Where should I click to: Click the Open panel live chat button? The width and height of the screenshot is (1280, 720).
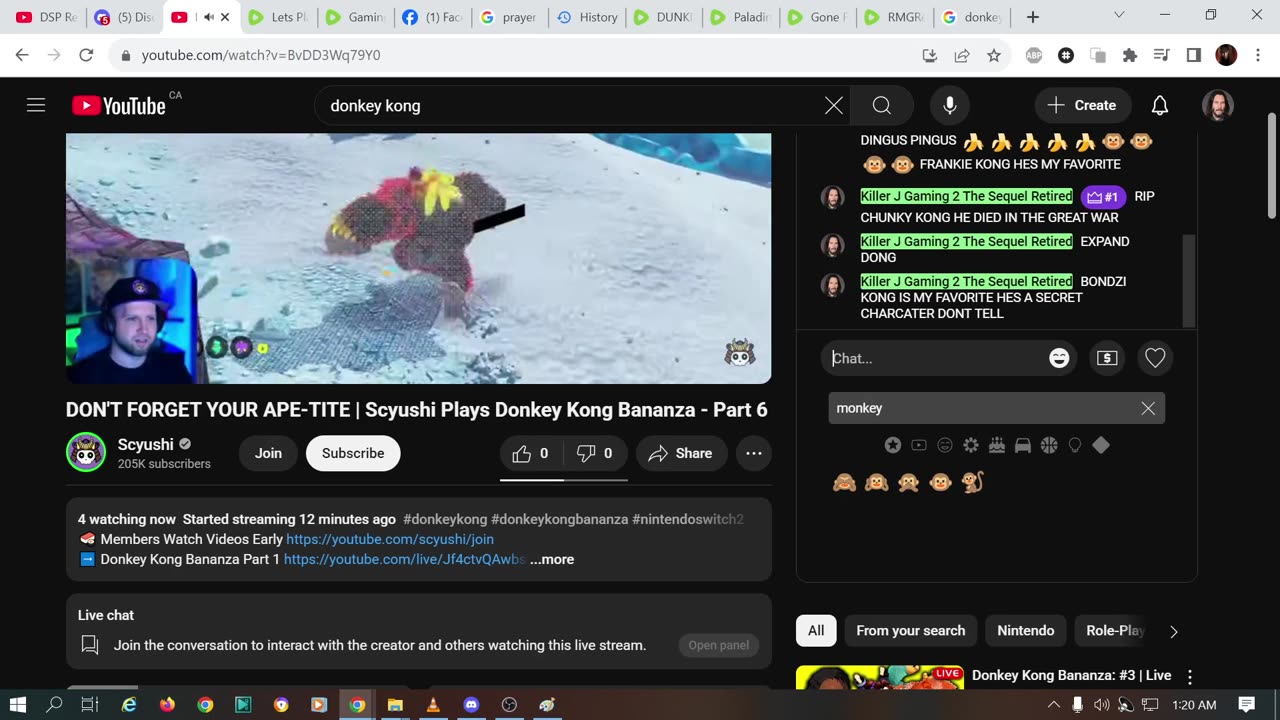coord(718,645)
